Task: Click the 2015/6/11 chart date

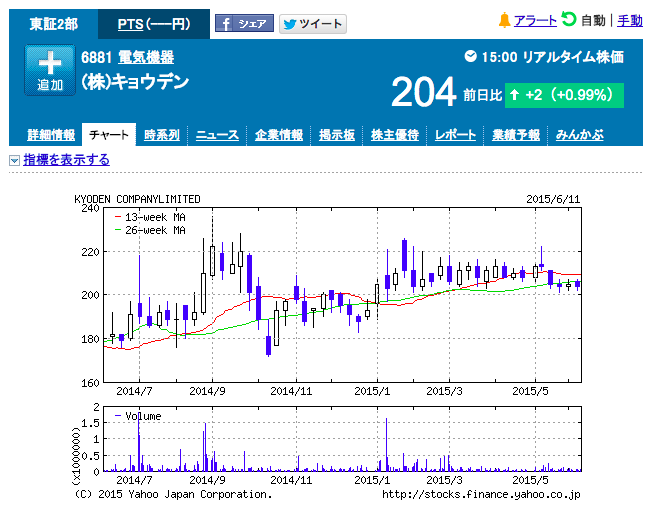Action: click(x=553, y=199)
